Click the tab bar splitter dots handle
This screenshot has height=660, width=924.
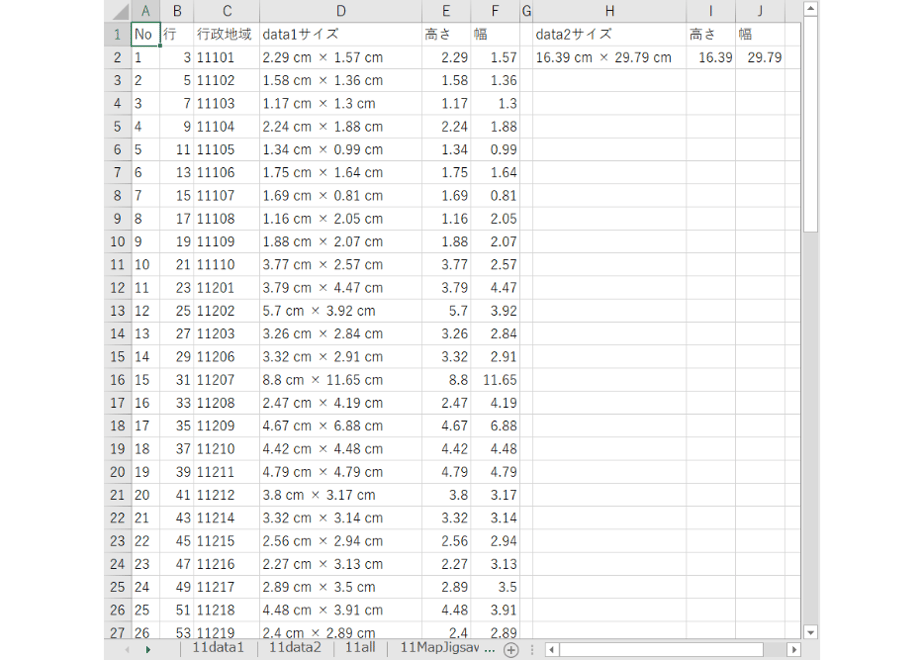tap(532, 649)
